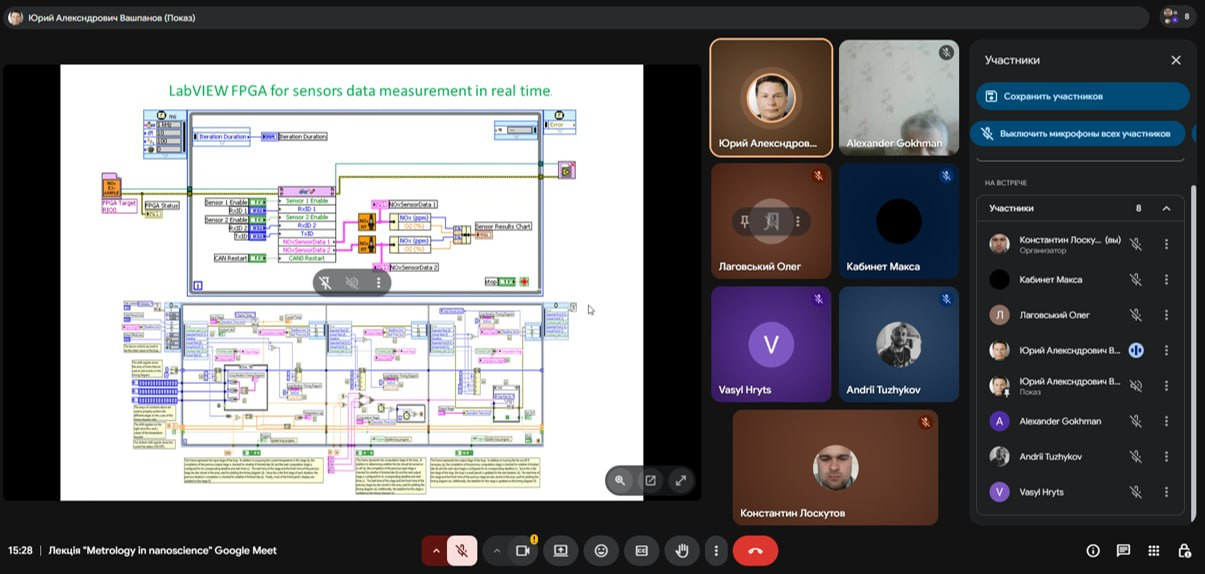The height and width of the screenshot is (574, 1205).
Task: Turn on the camera button
Action: pos(522,550)
